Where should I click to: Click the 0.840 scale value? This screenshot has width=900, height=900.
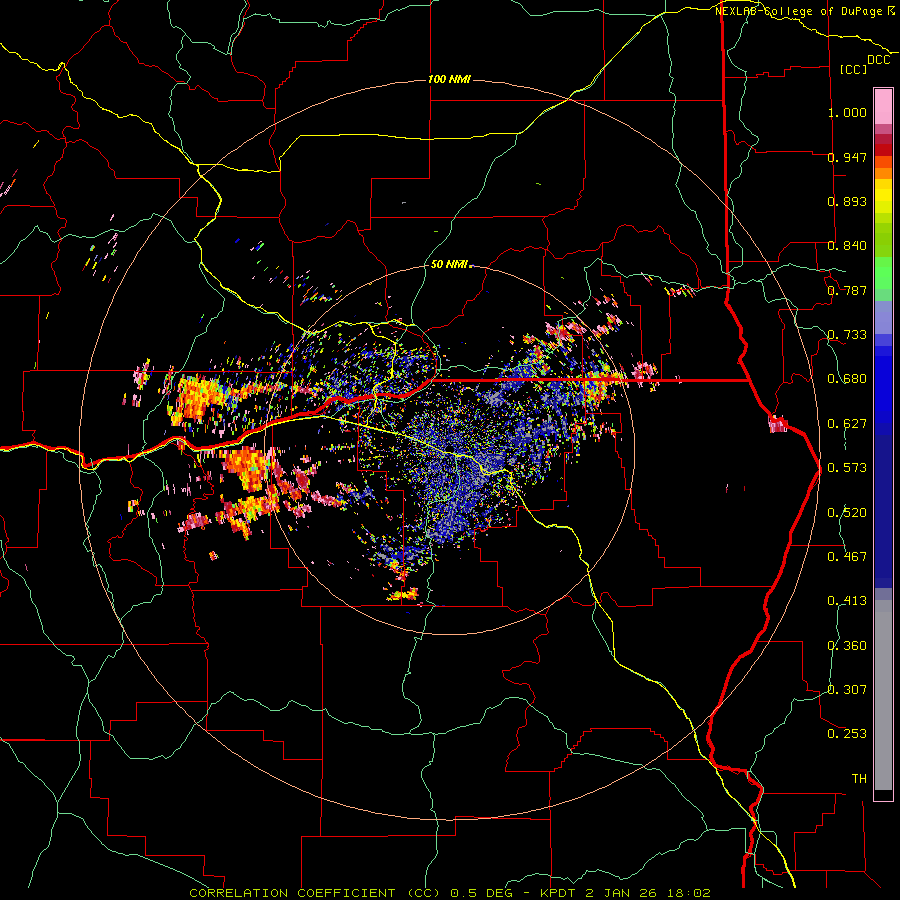(847, 246)
